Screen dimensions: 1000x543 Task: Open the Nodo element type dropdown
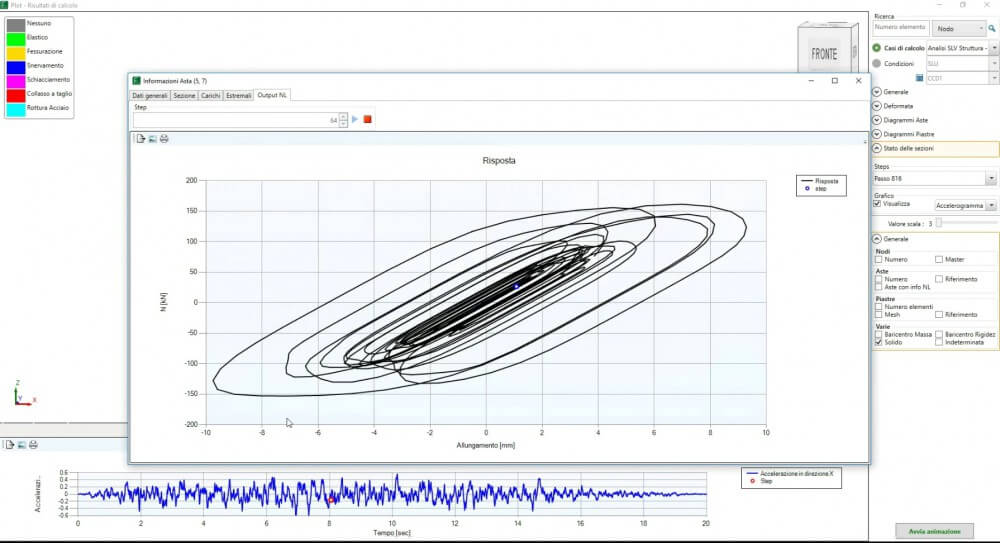tap(959, 28)
